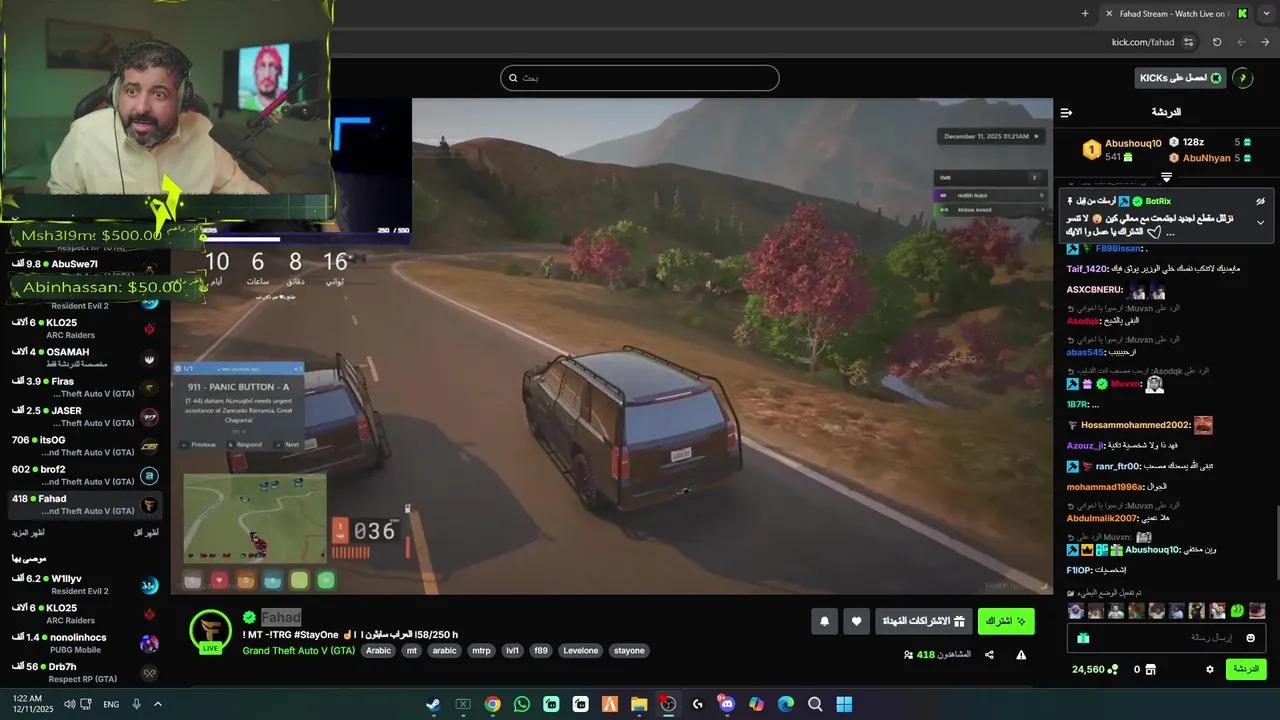The height and width of the screenshot is (720, 1280).
Task: Open a new browser tab
Action: [1085, 13]
